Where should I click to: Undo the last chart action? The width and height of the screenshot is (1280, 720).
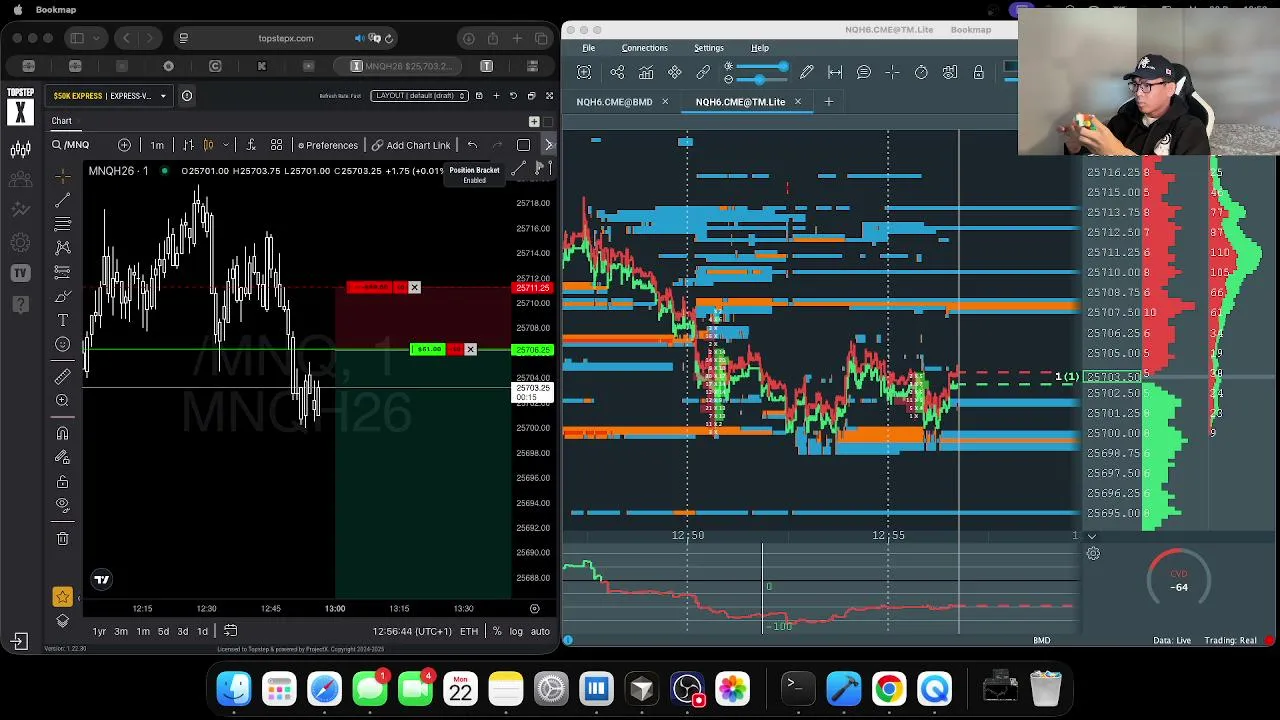pos(472,145)
